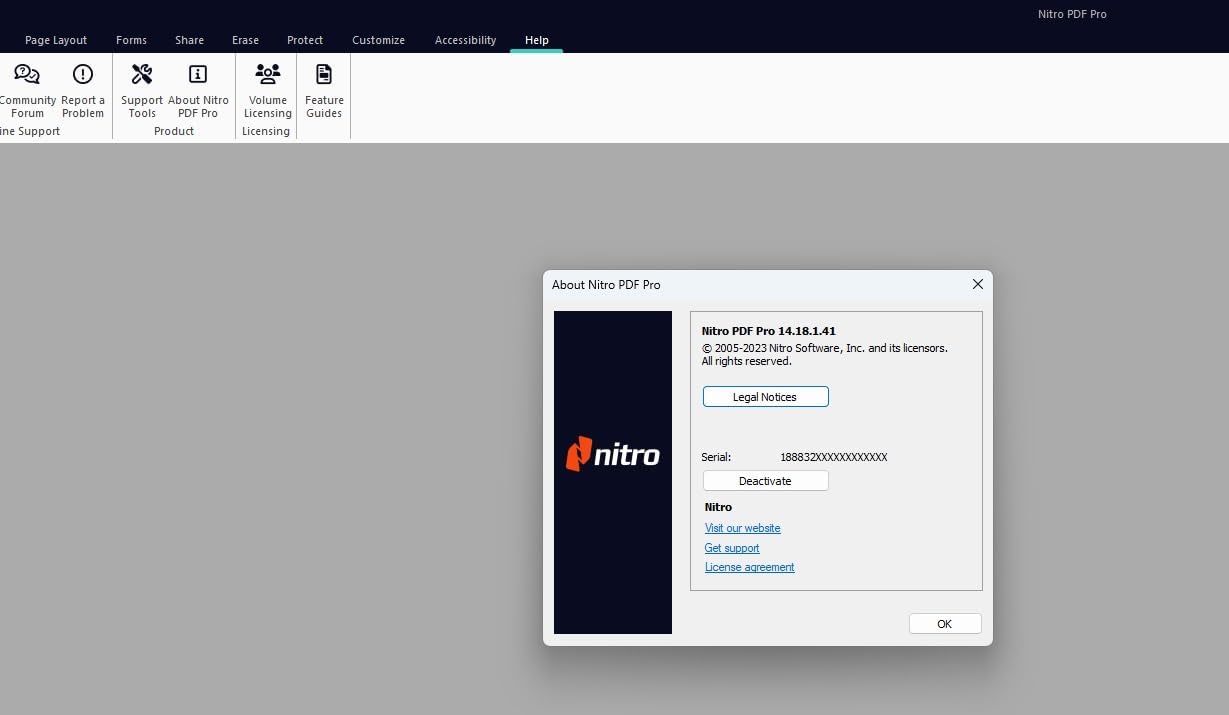The image size is (1229, 715).
Task: Open the Feature Guides
Action: [x=323, y=88]
